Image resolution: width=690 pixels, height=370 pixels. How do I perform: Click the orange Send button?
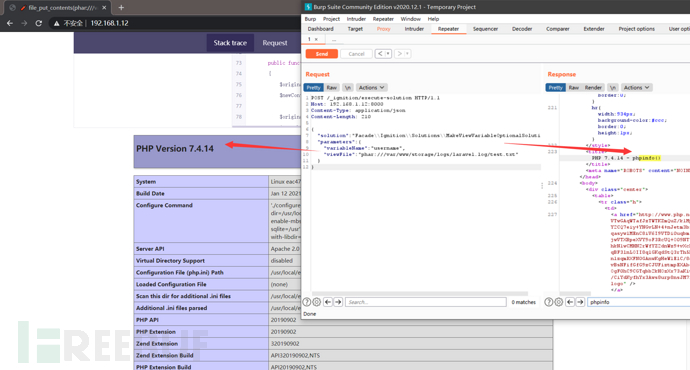point(322,54)
